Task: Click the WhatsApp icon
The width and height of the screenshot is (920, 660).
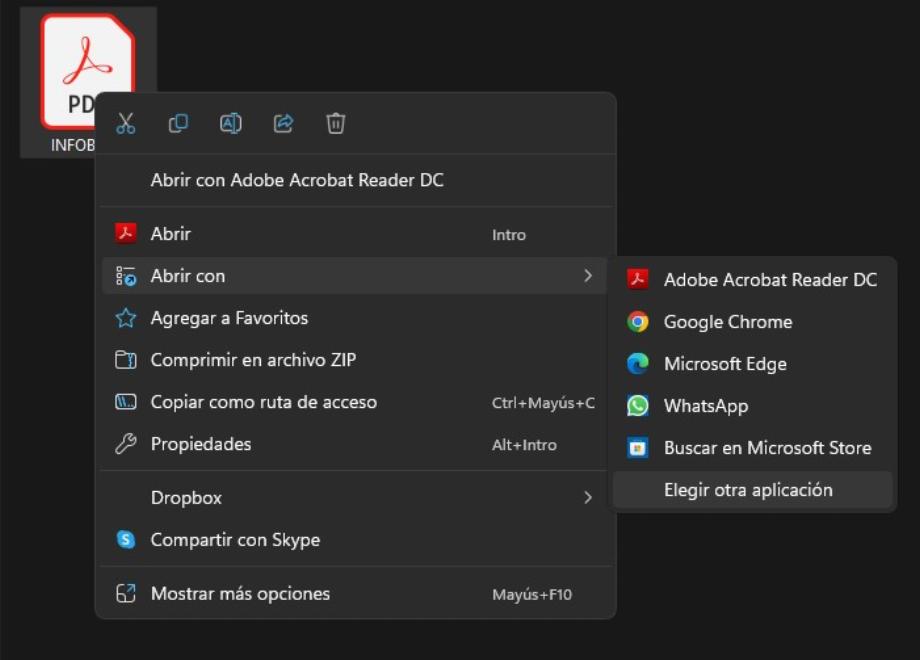Action: (x=638, y=406)
